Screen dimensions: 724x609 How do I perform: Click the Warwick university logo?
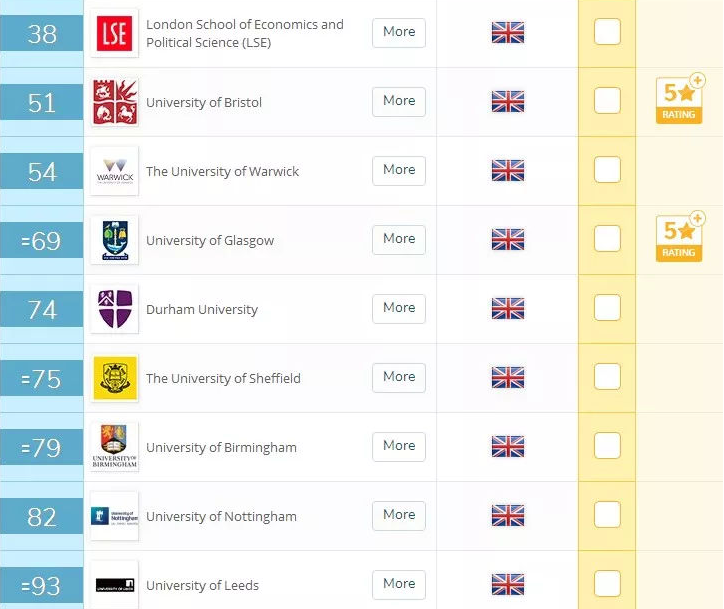pyautogui.click(x=115, y=171)
